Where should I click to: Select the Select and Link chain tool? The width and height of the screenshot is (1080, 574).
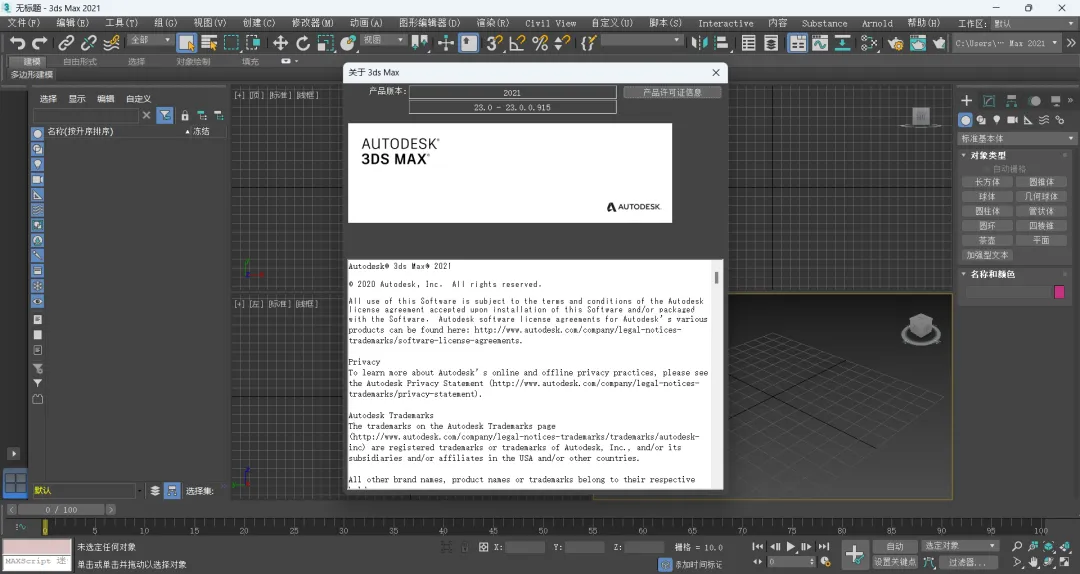tap(65, 43)
